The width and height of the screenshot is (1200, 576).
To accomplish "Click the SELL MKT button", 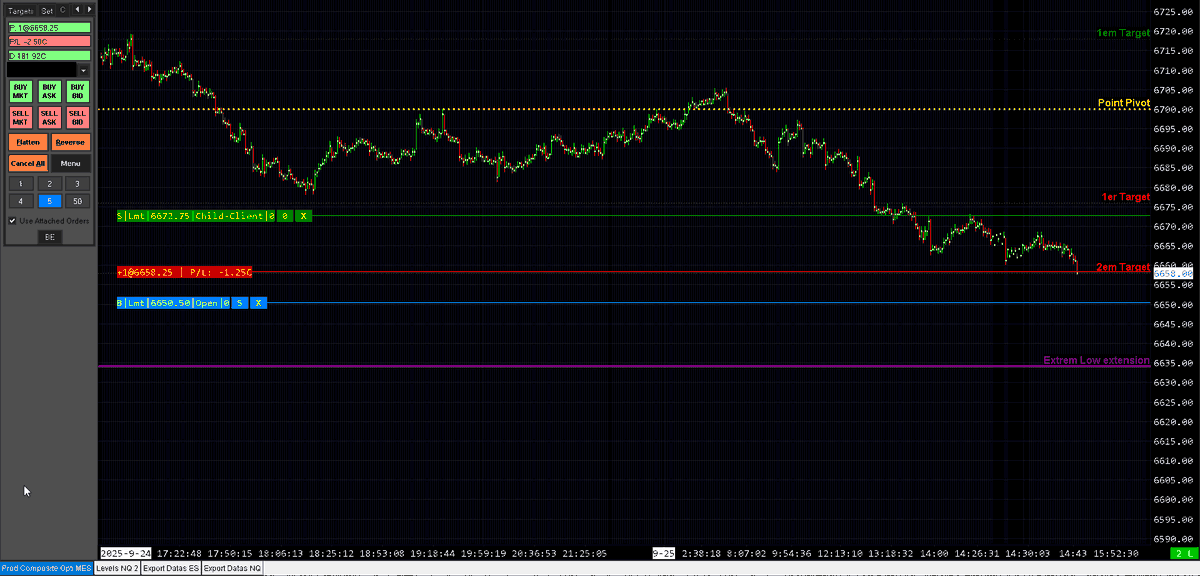I will click(20, 117).
